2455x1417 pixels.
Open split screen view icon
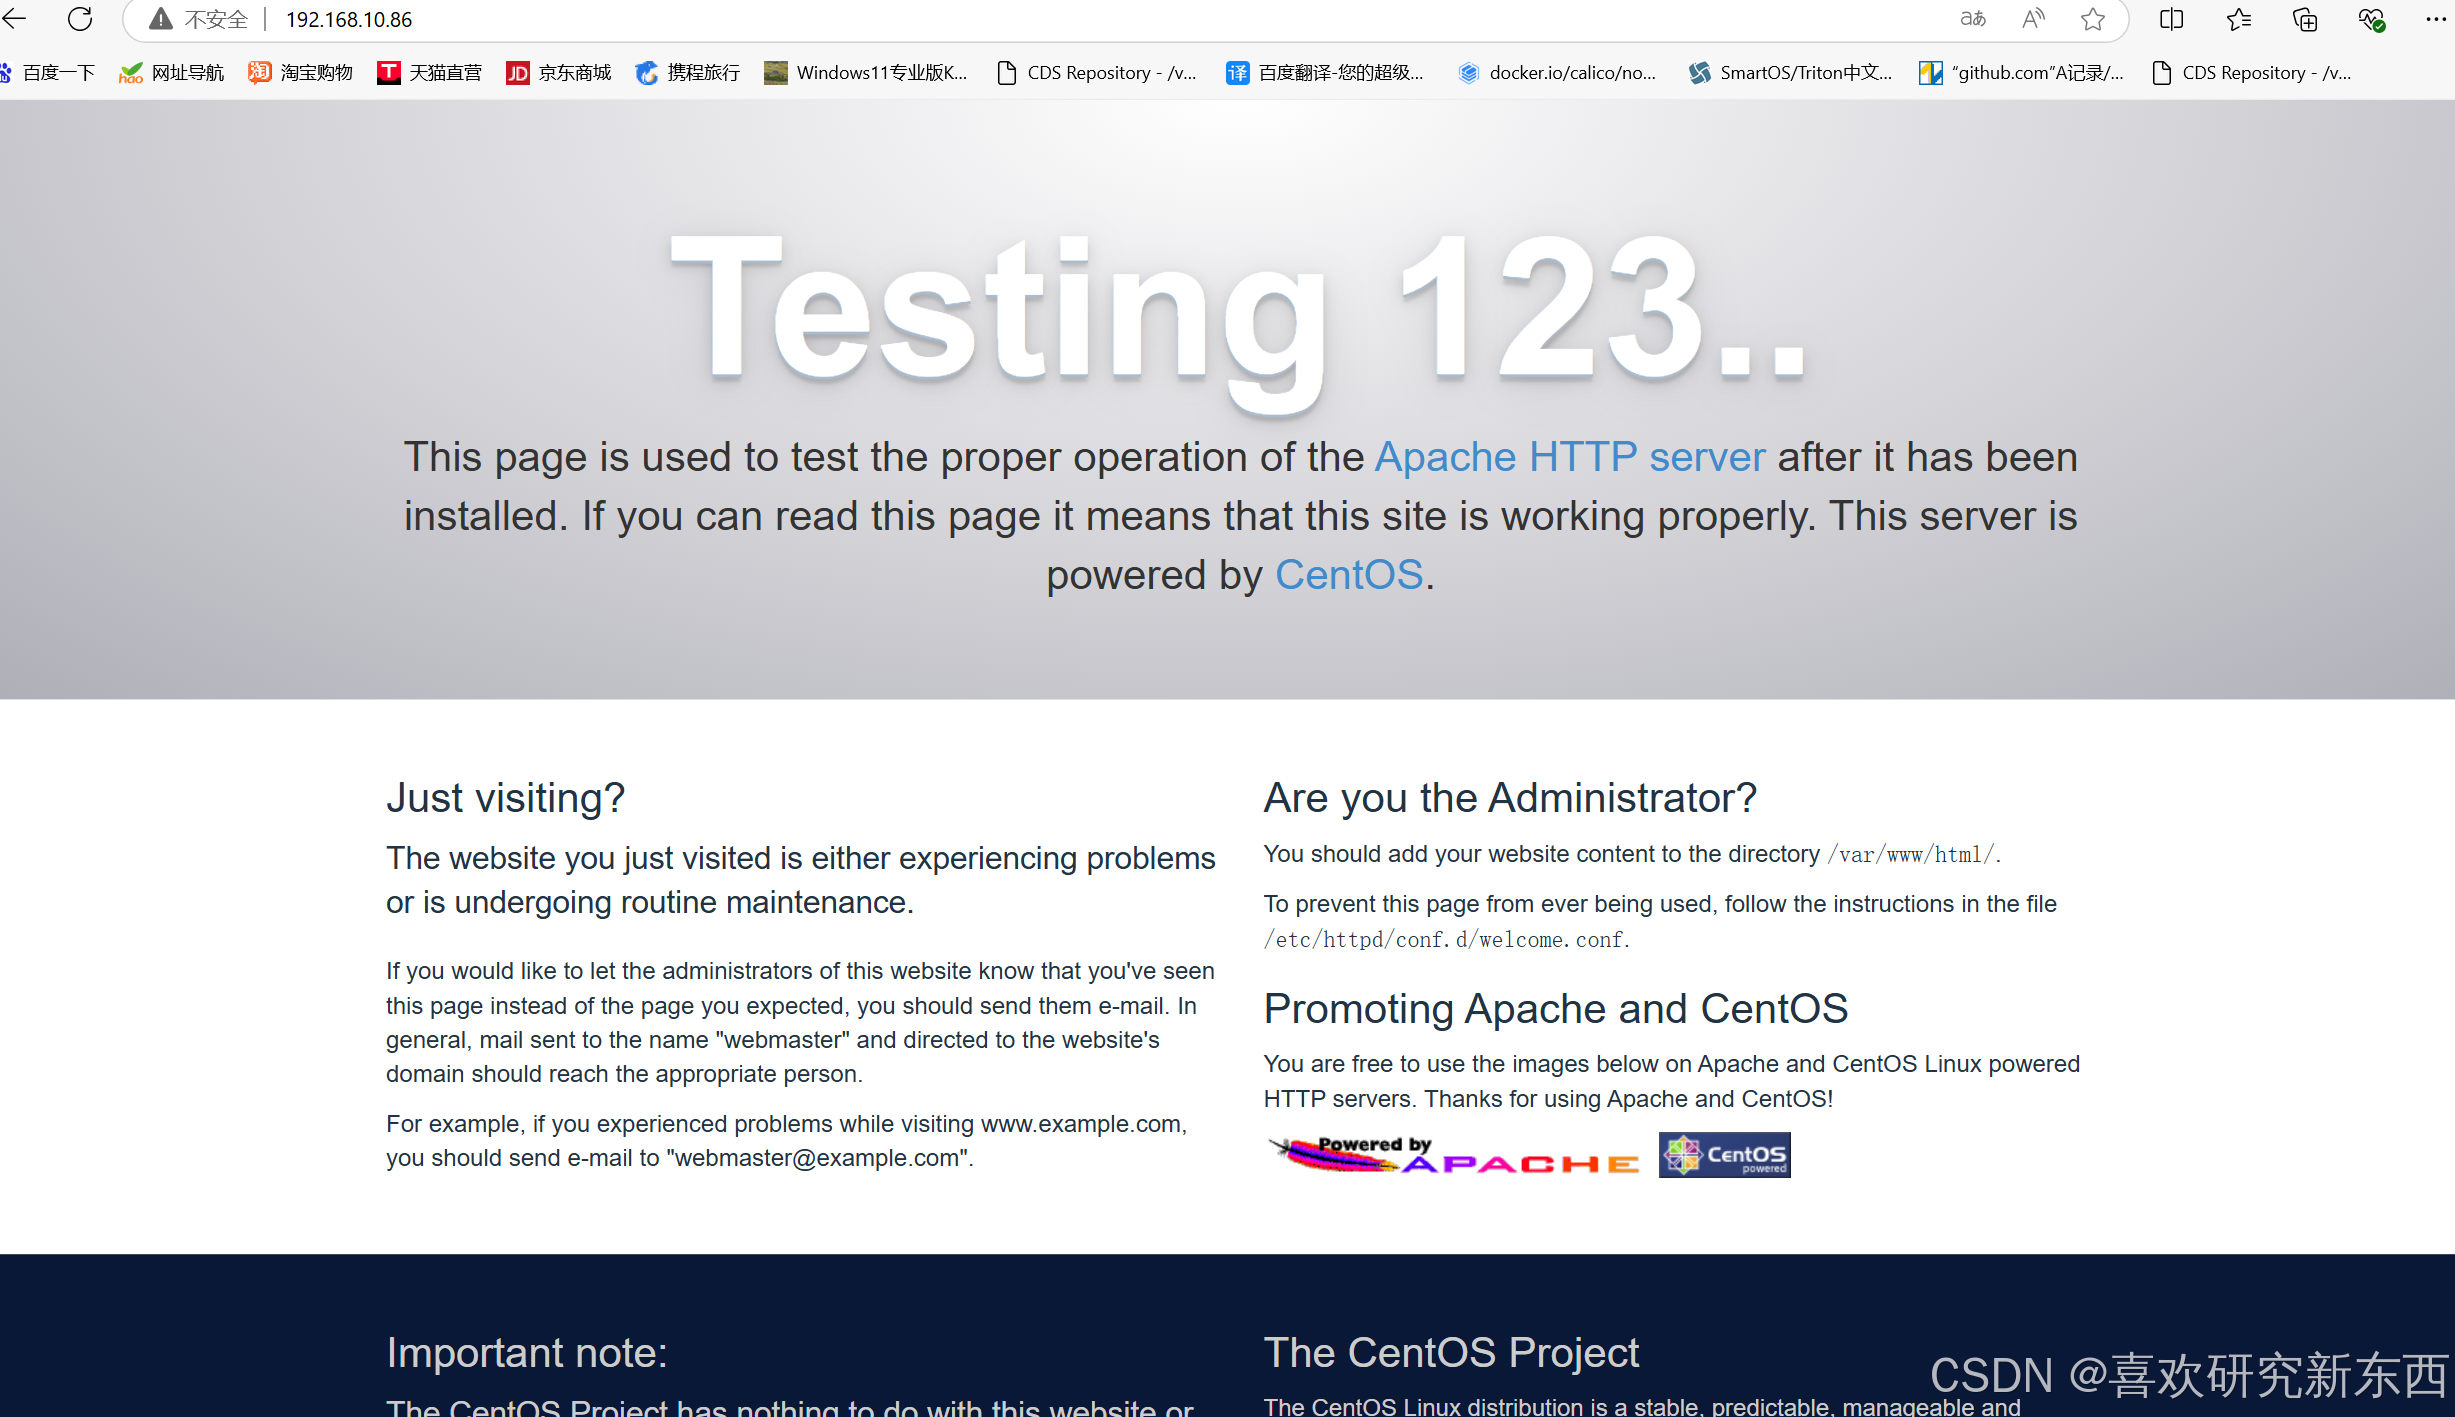[2171, 19]
